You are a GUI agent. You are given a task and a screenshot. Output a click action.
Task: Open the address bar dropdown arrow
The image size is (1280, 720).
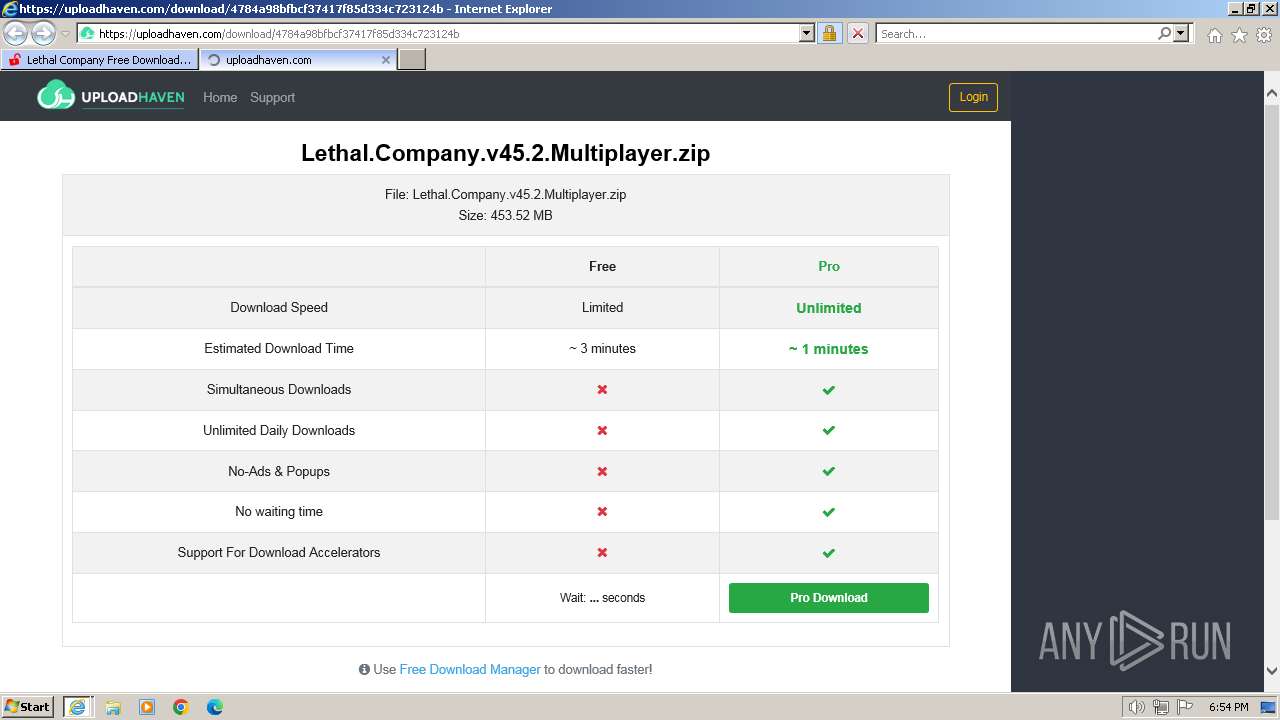coord(807,33)
